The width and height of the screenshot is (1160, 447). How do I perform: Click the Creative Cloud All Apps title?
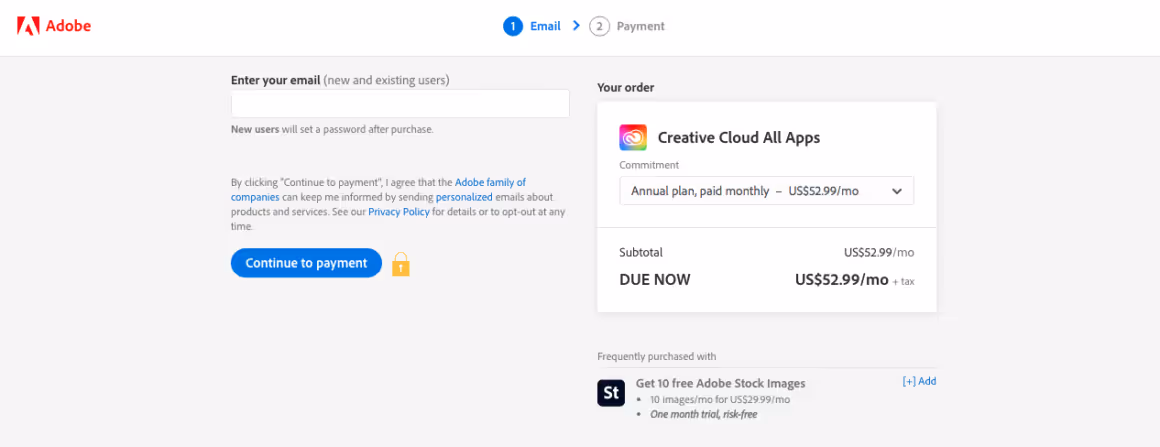tap(738, 138)
